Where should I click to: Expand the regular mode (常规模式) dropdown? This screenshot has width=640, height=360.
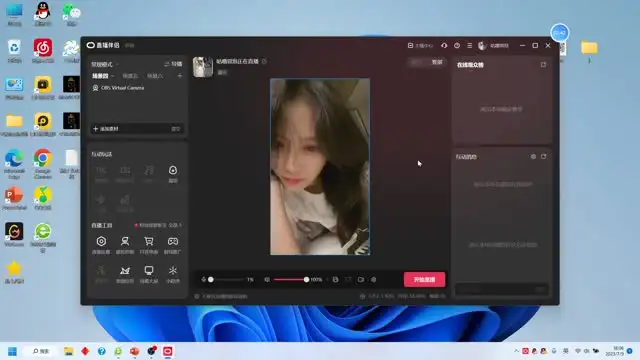(104, 64)
